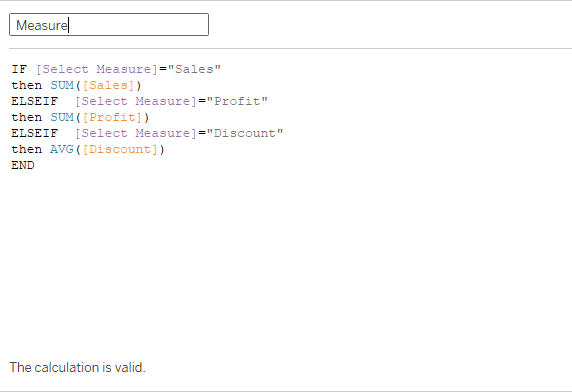572x392 pixels.
Task: Select the orange [Sales] field reference
Action: point(108,85)
